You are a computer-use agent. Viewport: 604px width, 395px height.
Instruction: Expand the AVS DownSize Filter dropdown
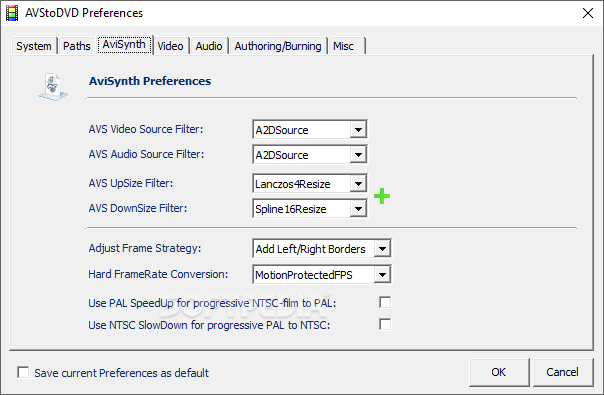pyautogui.click(x=358, y=209)
